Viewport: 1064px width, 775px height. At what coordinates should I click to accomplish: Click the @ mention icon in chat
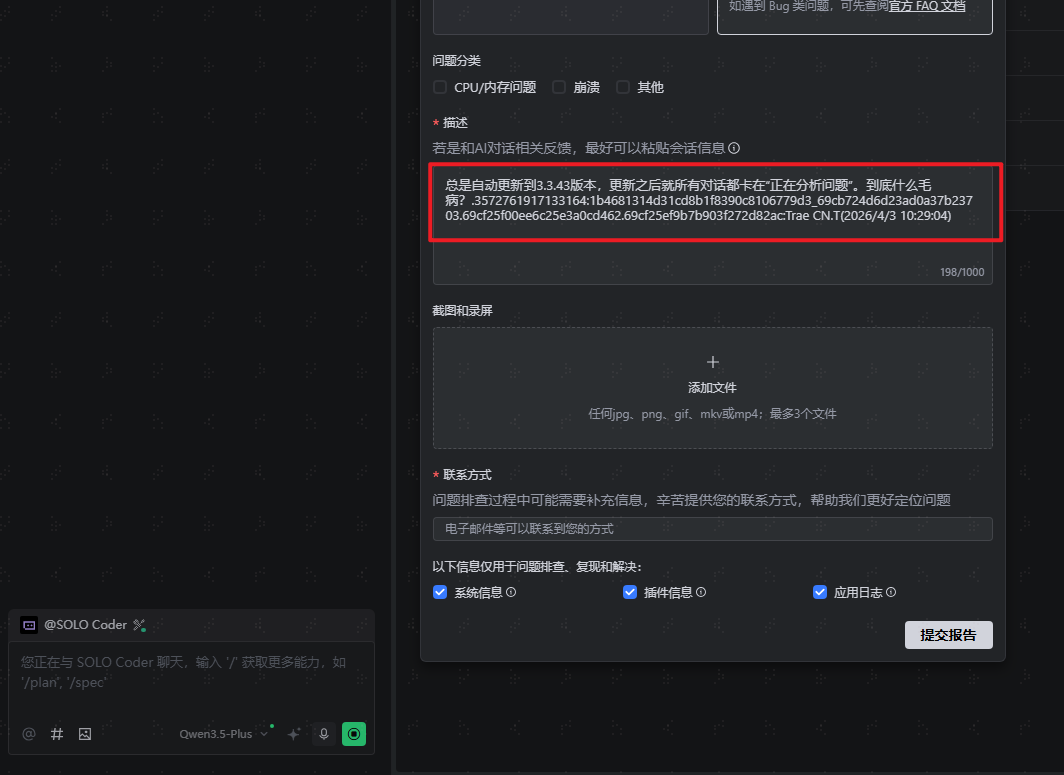point(29,734)
